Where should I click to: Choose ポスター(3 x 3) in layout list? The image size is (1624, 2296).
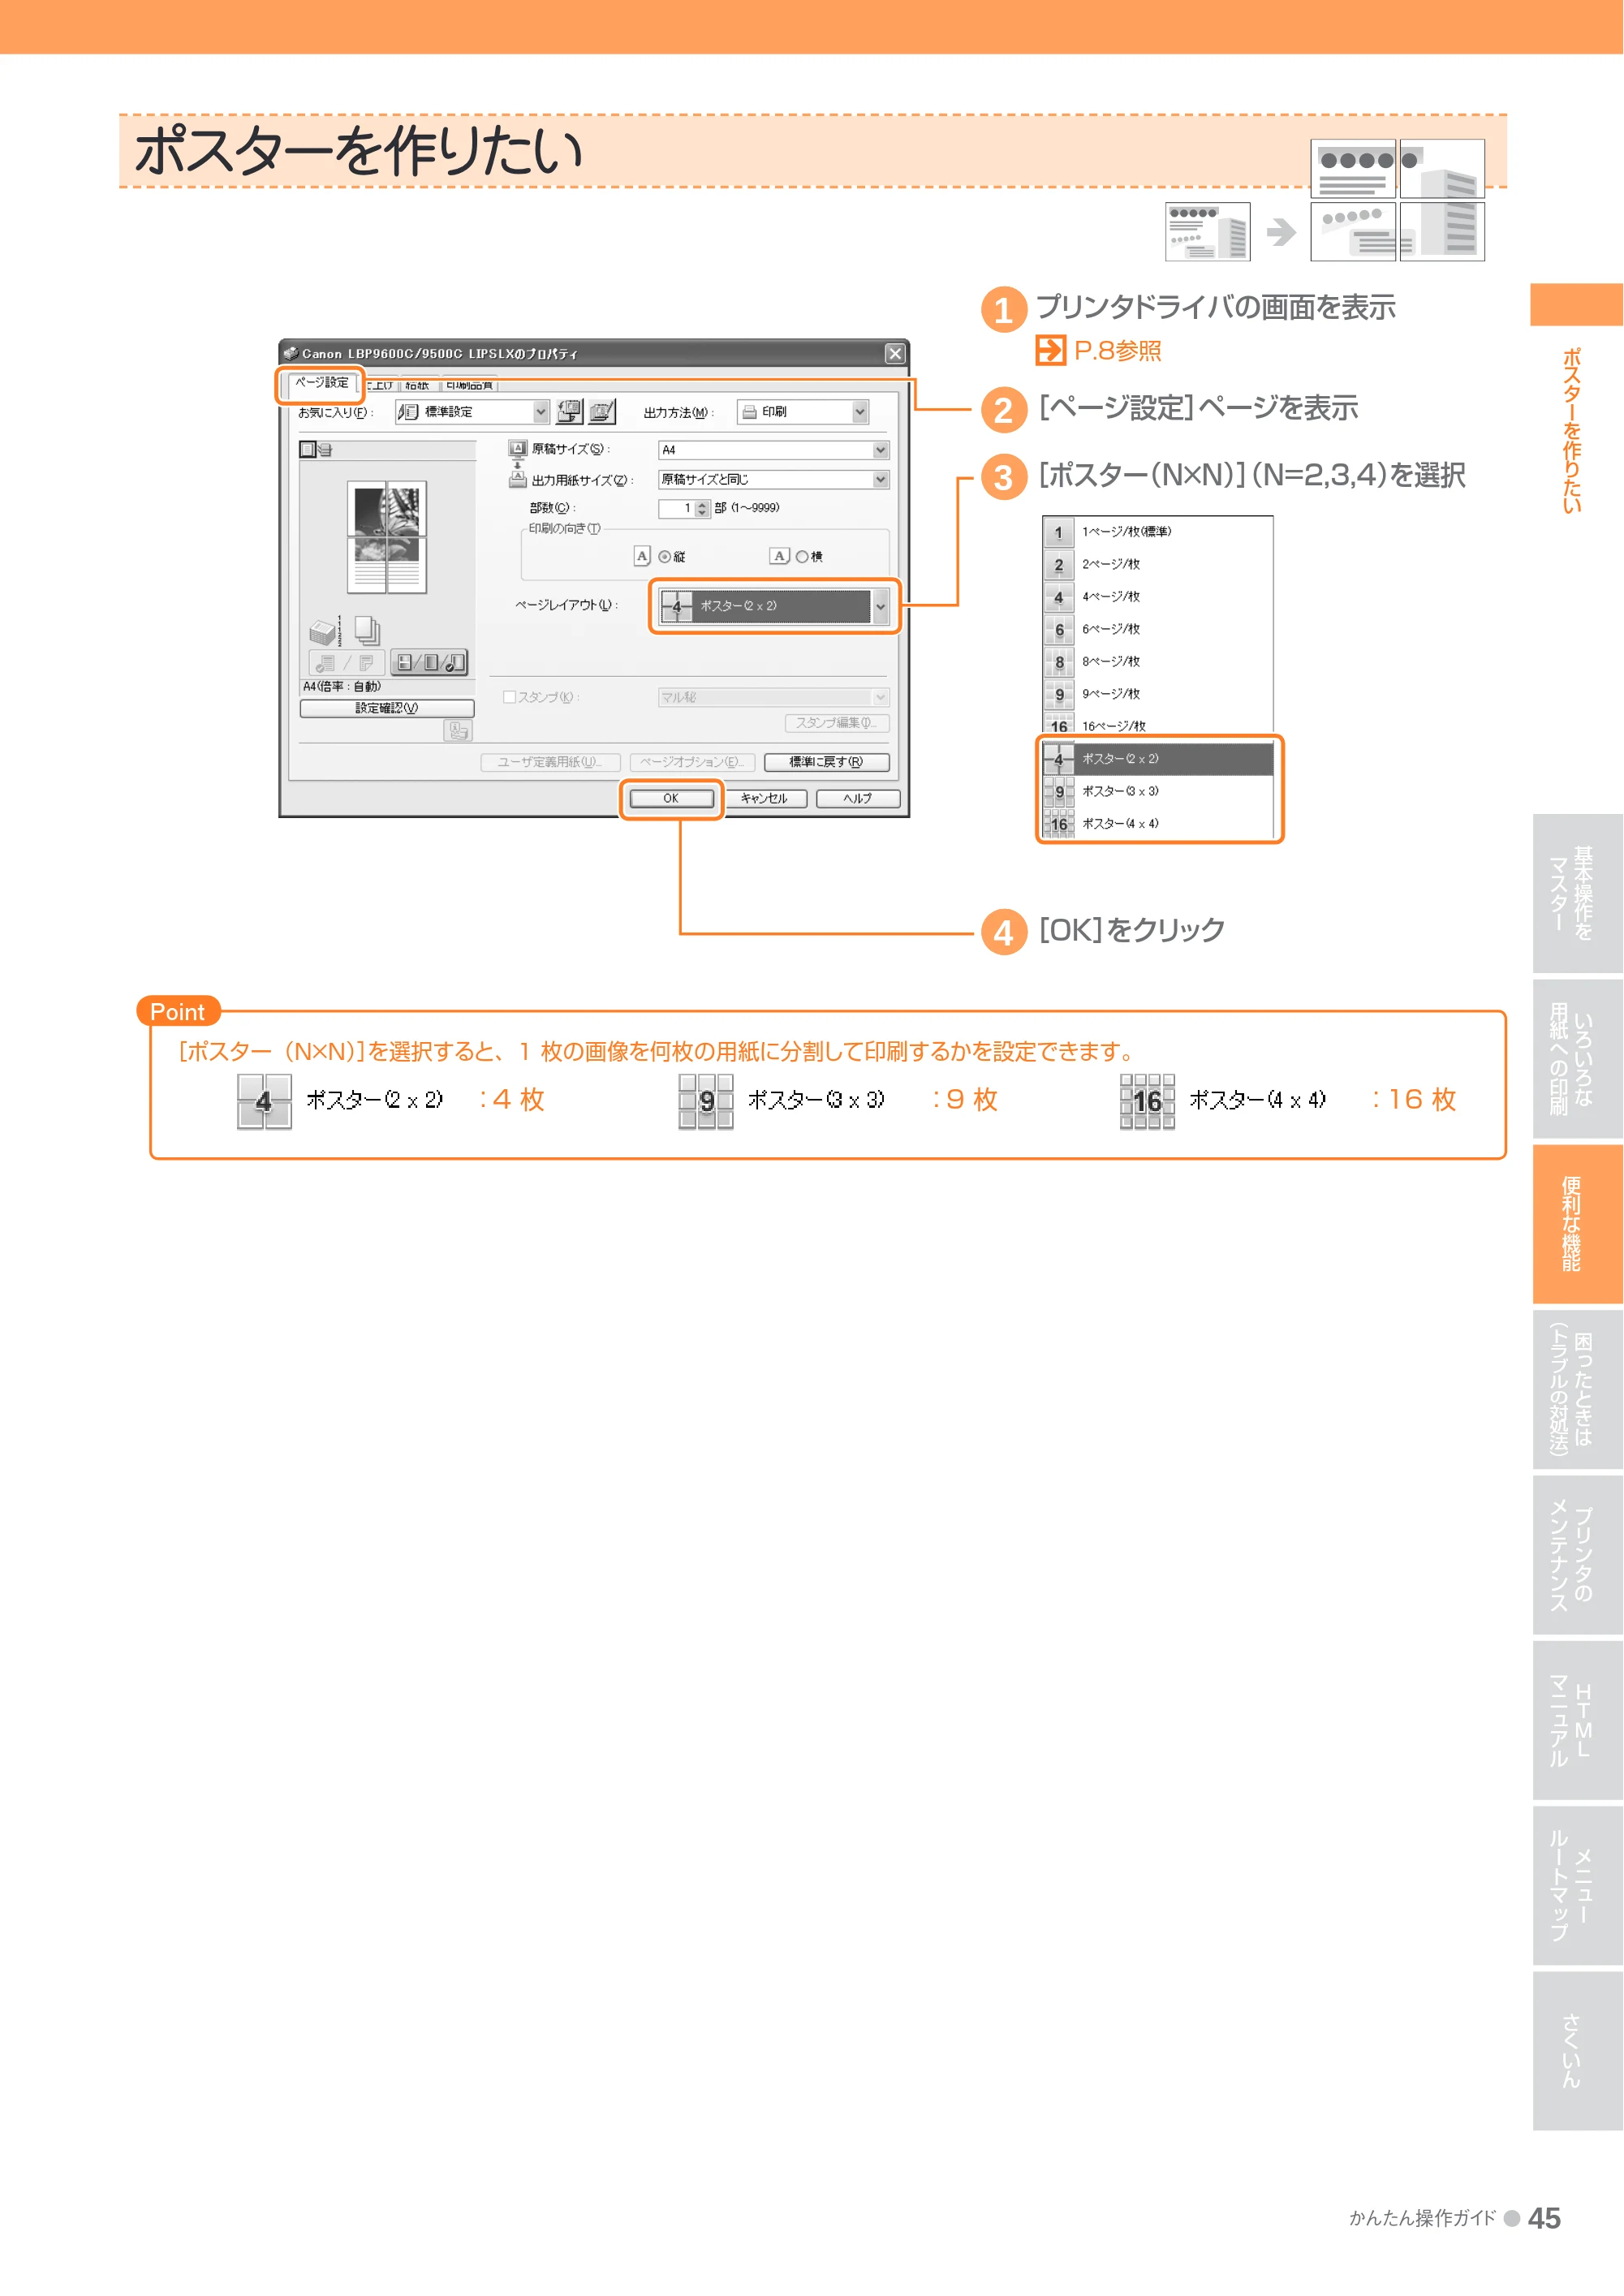click(x=1158, y=792)
